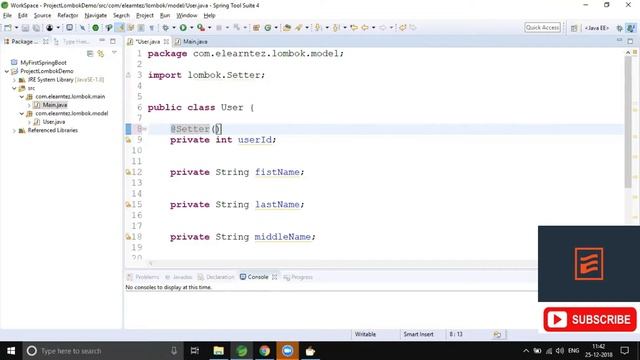The image size is (640, 360).
Task: Click the Open Type folder icon
Action: (287, 28)
